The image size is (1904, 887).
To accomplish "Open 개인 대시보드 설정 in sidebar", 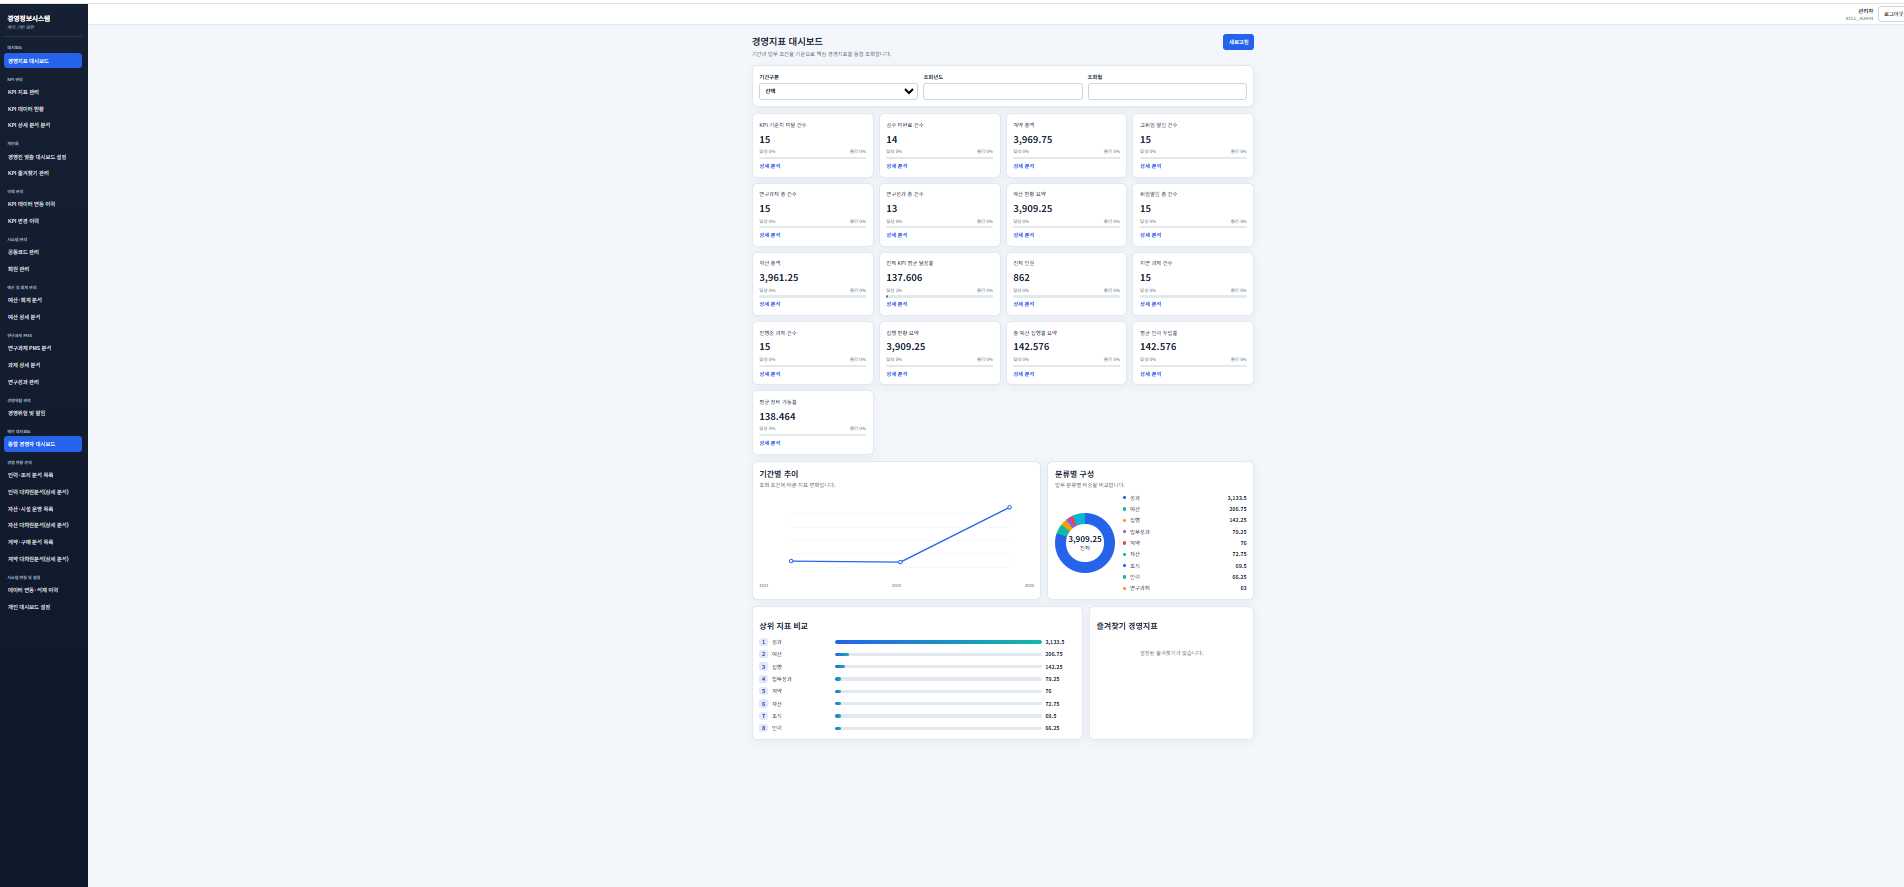I will point(43,607).
